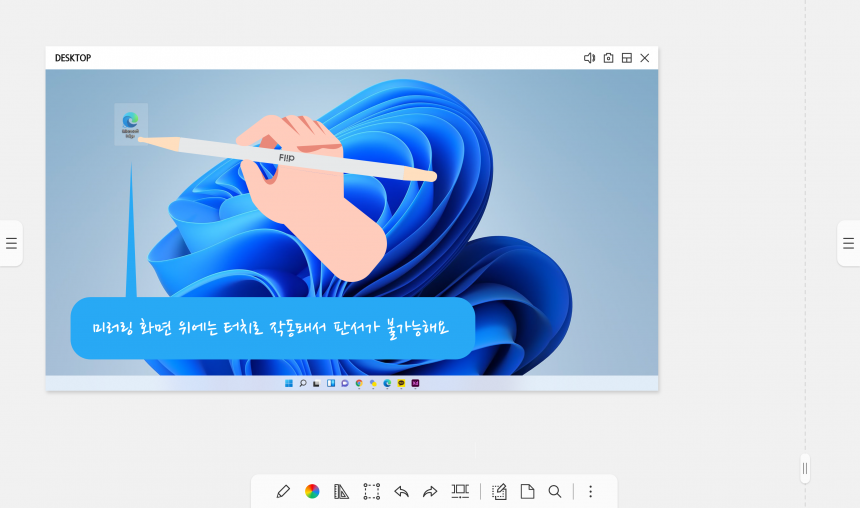The image size is (860, 508).
Task: Close the DESKTOP mirroring window
Action: pyautogui.click(x=645, y=58)
